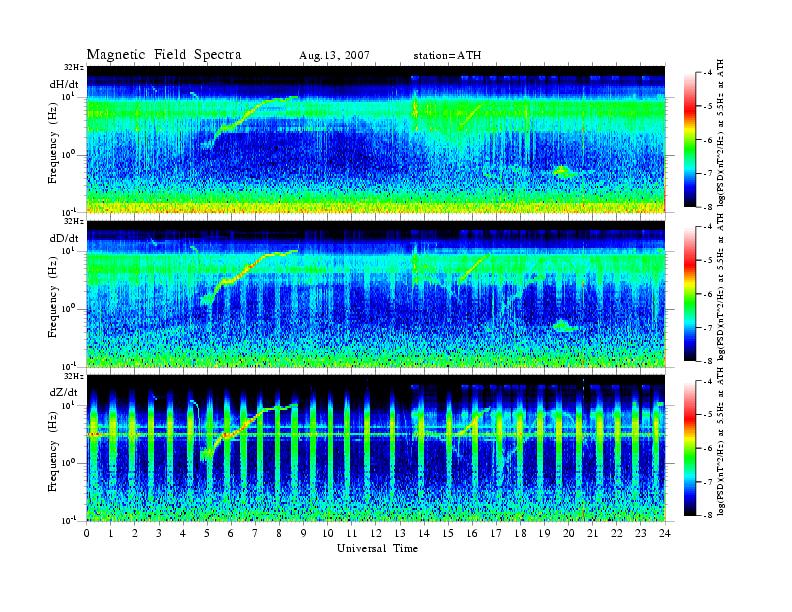Click the color scale bar beside dD/dt panel
Viewport: 792px width, 612px height.
click(690, 294)
